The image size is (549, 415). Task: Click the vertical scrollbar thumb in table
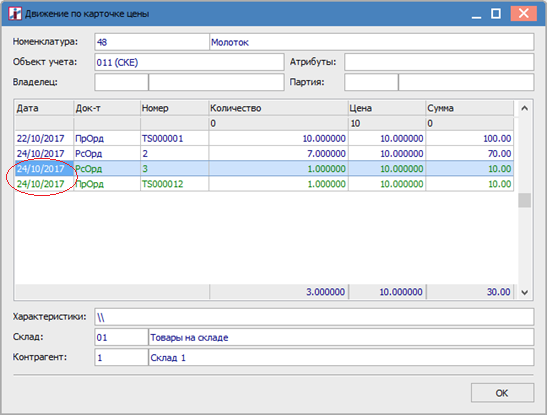pos(524,200)
